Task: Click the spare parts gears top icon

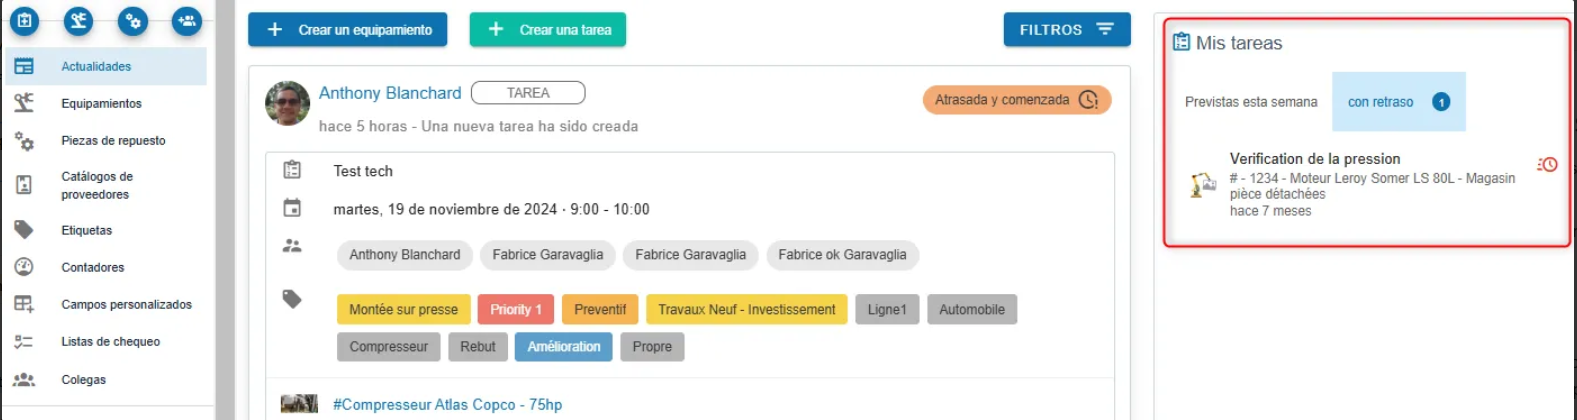Action: [x=132, y=20]
